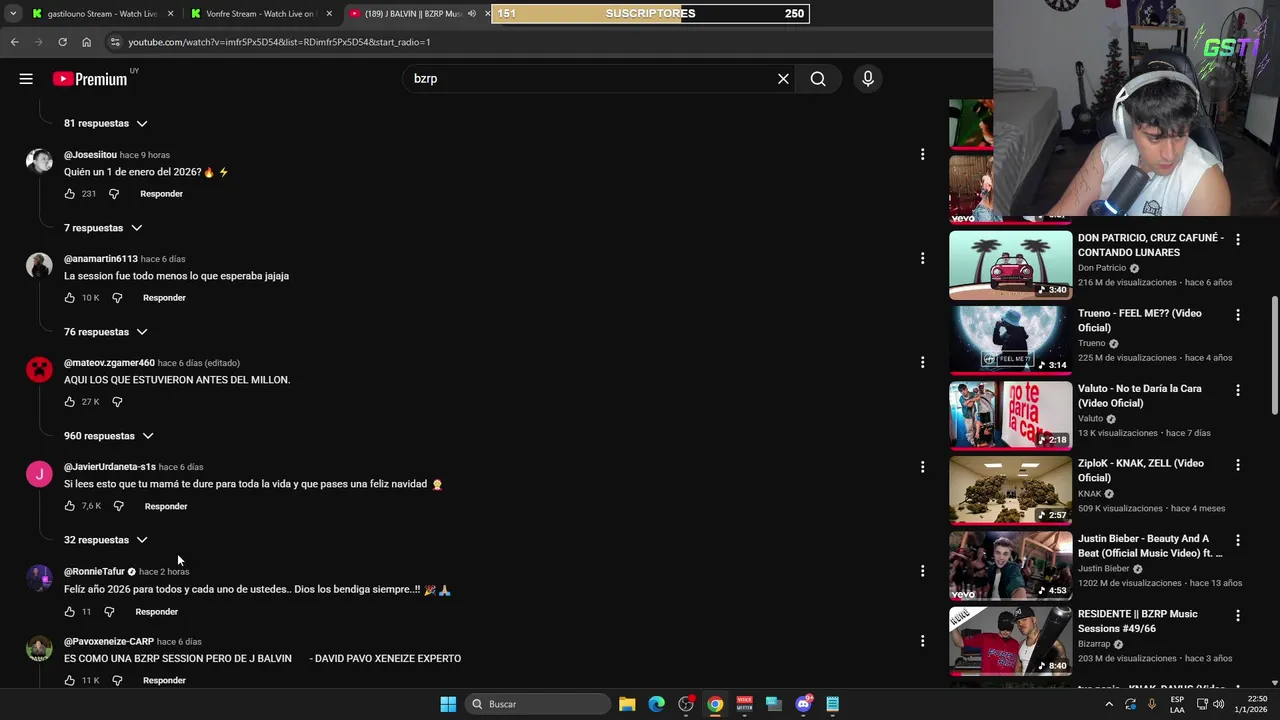
Task: Like the comment by @Josesiitou
Action: [70, 194]
